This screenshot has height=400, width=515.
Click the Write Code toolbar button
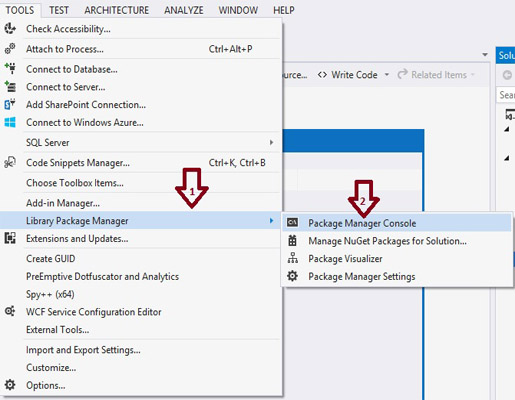(348, 75)
